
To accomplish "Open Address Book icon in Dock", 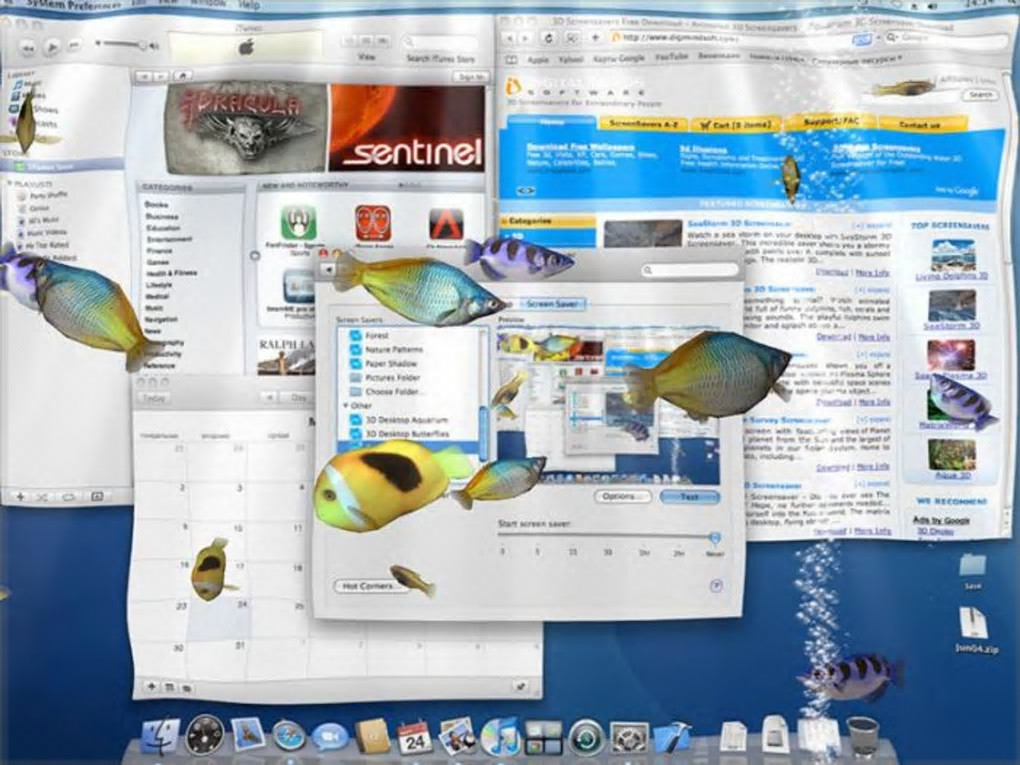I will point(373,737).
